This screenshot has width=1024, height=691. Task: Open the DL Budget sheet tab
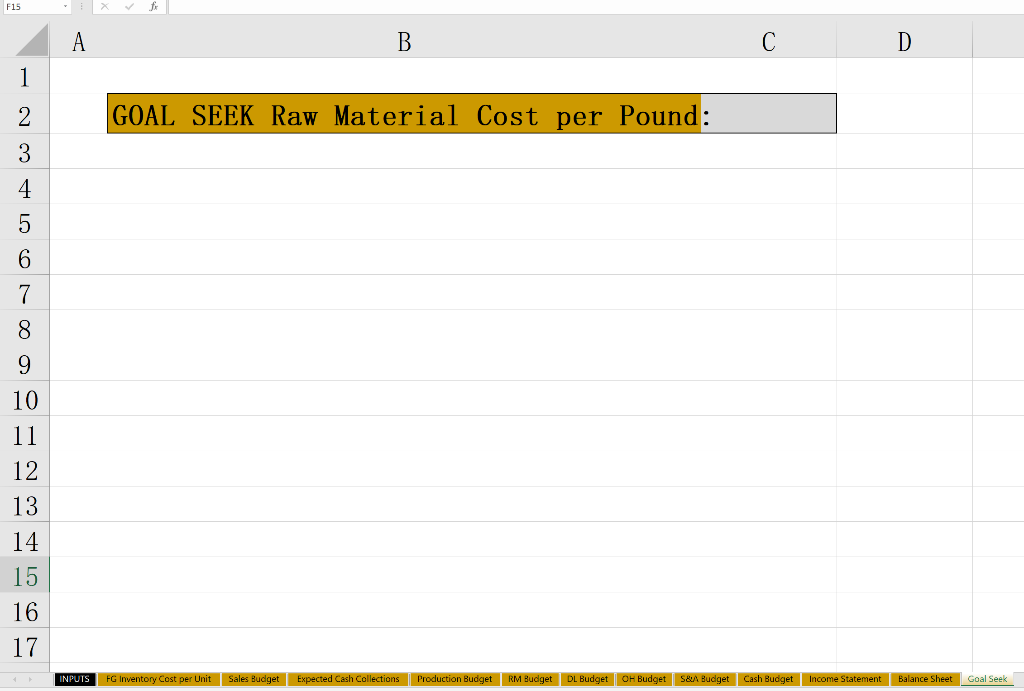[x=587, y=679]
